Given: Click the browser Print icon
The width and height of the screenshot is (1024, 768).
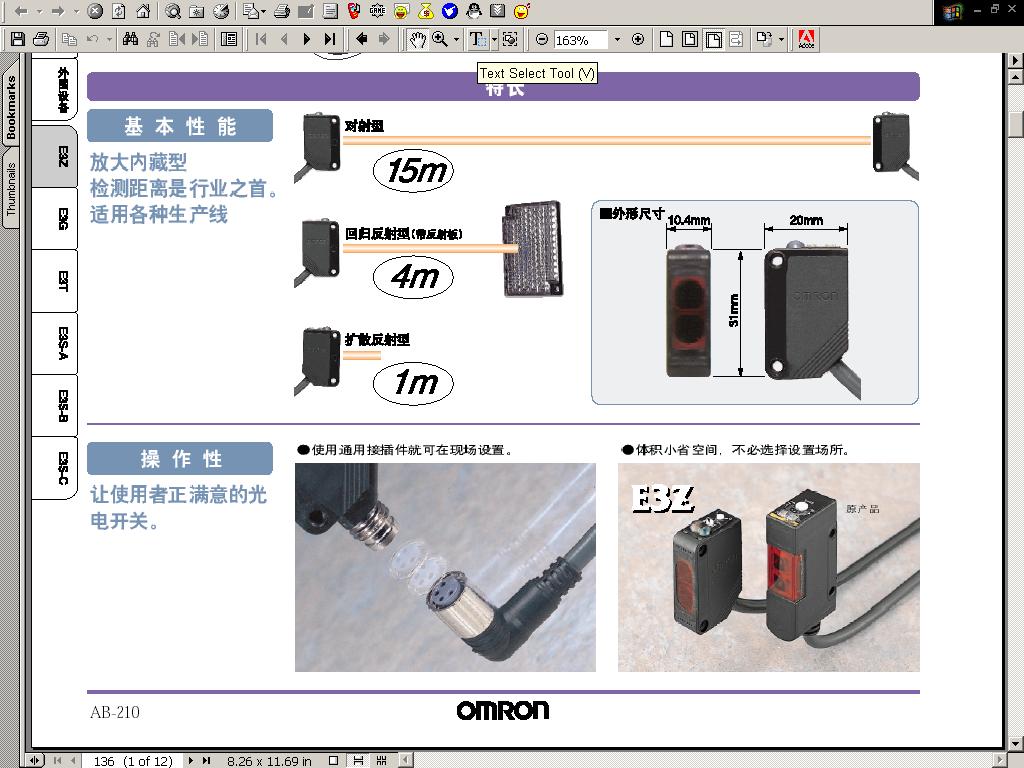Looking at the screenshot, I should [x=281, y=11].
